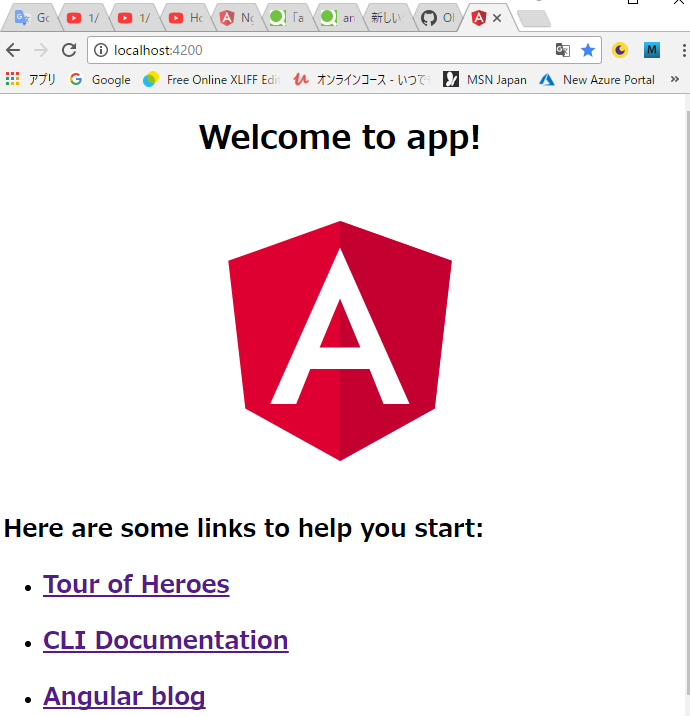Viewport: 690px width, 716px height.
Task: Click the bookmark star icon
Action: pyautogui.click(x=588, y=50)
